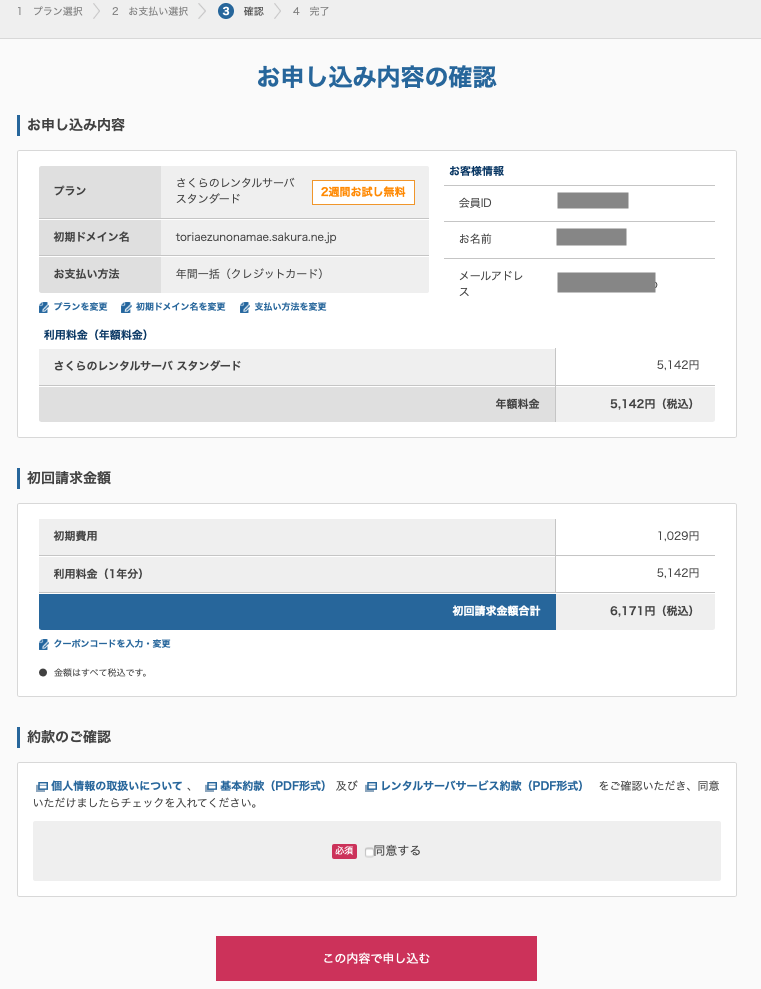Image resolution: width=761 pixels, height=989 pixels.
Task: Select step 4 完了 in progress bar
Action: pos(311,11)
